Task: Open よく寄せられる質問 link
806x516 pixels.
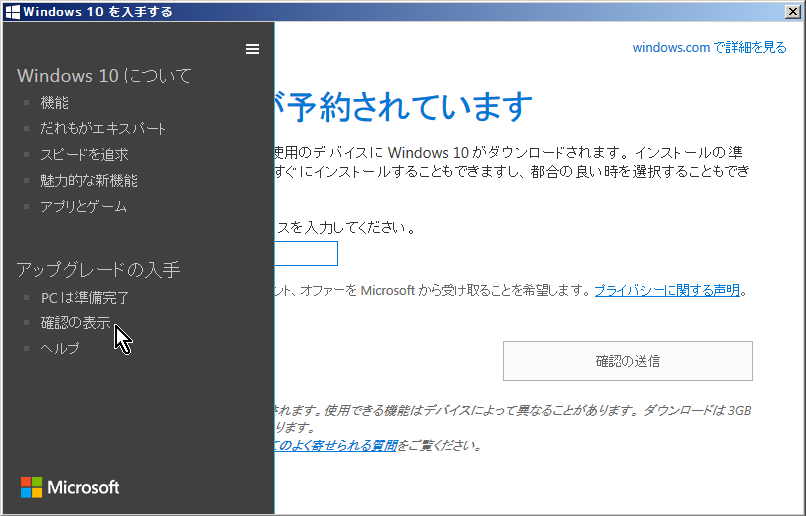Action: [x=336, y=445]
